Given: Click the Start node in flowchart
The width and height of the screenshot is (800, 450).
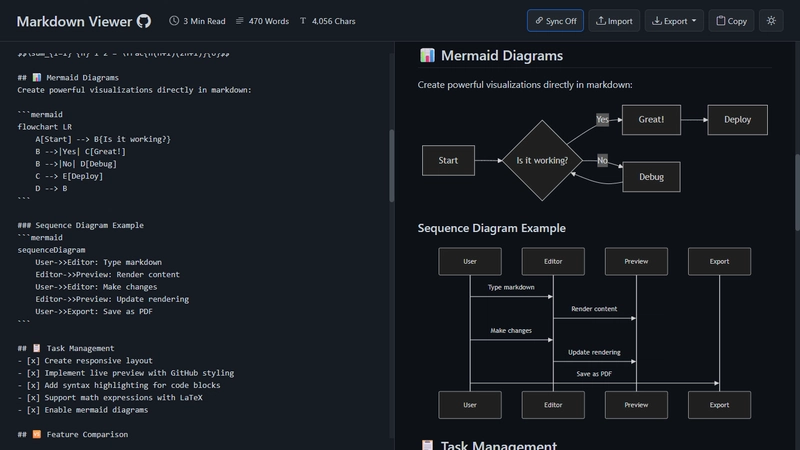Looking at the screenshot, I should tap(448, 160).
